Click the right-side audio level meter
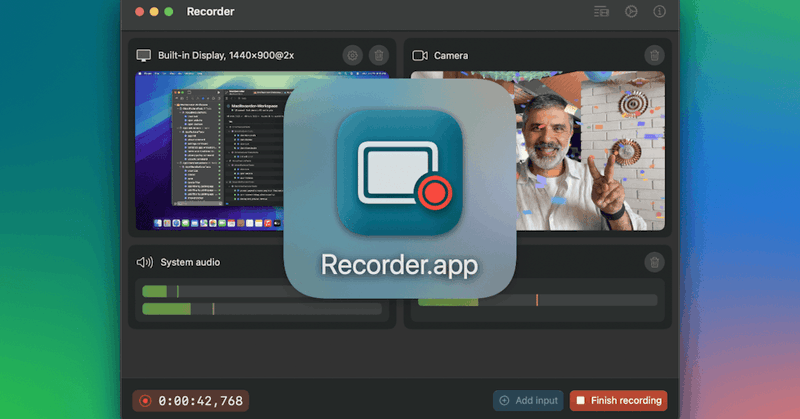Image resolution: width=800 pixels, height=419 pixels. [538, 301]
